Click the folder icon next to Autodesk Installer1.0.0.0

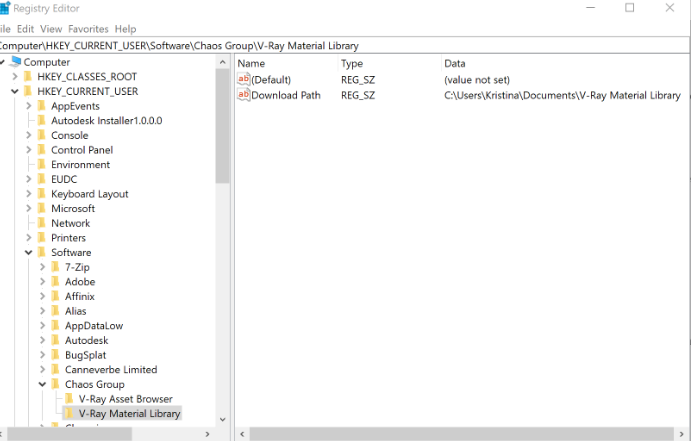[42, 120]
